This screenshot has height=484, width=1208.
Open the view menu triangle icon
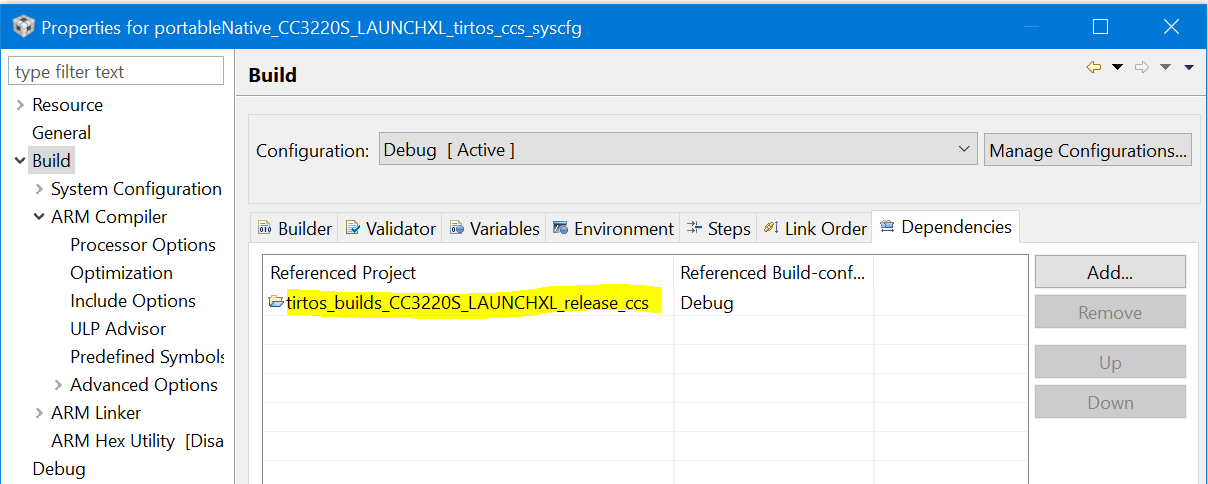coord(1189,67)
